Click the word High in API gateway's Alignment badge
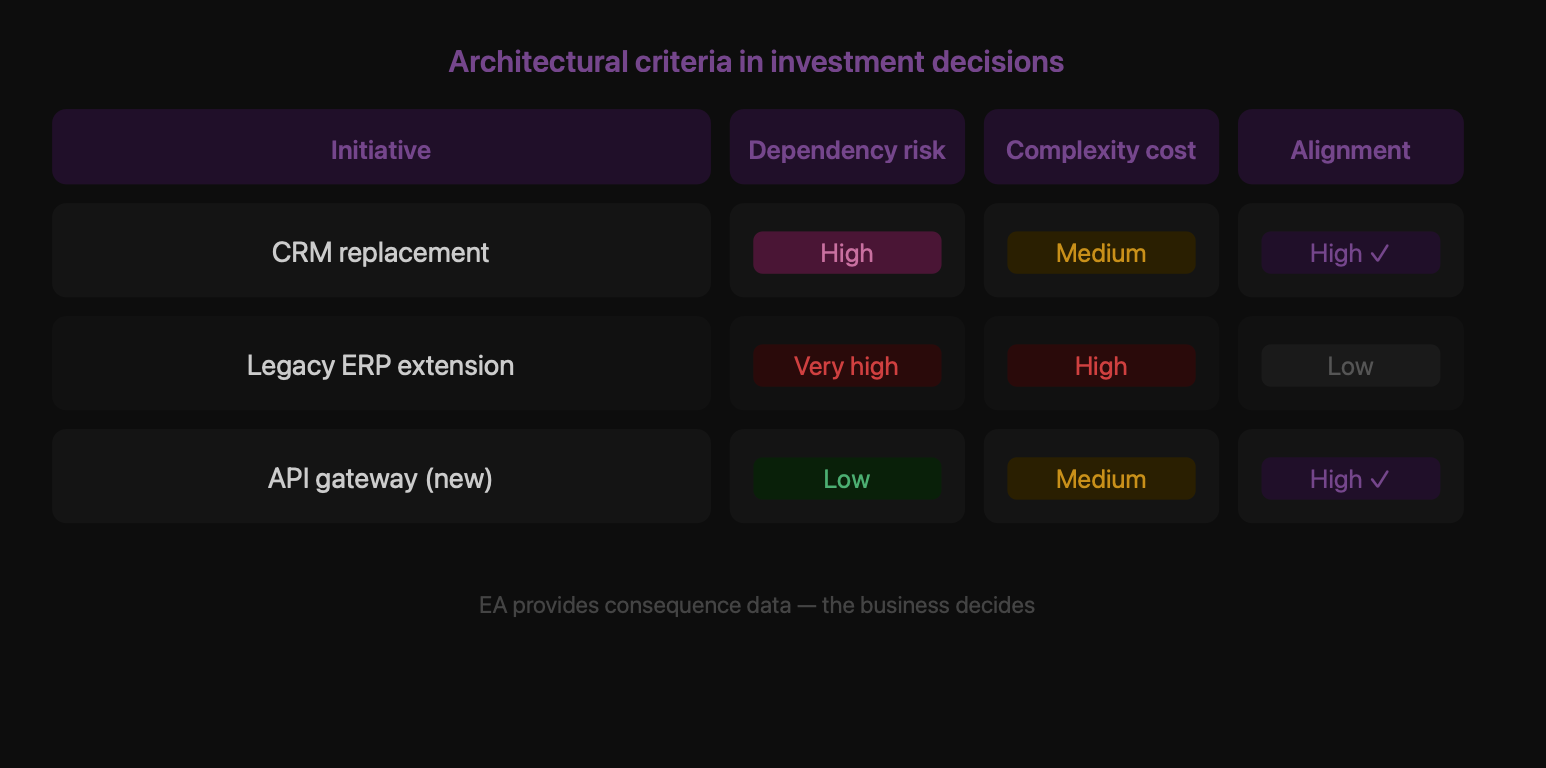 (1336, 480)
